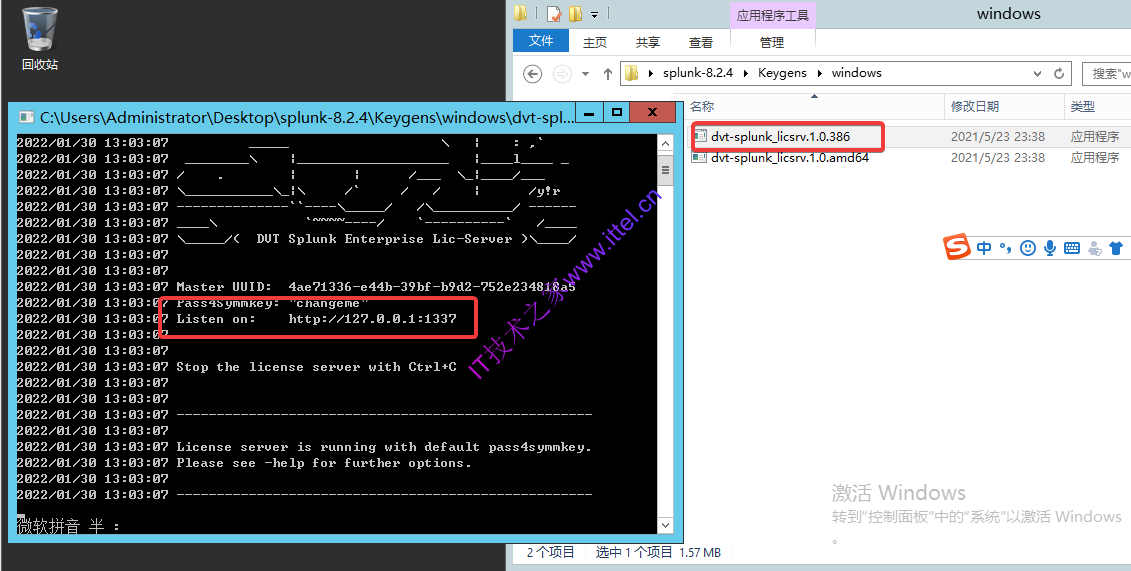Click the New Folder quick access icon
Screen dimensions: 1131x571
pos(575,13)
